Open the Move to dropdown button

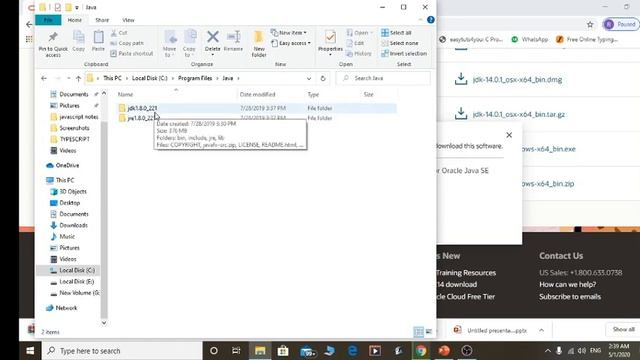point(169,44)
